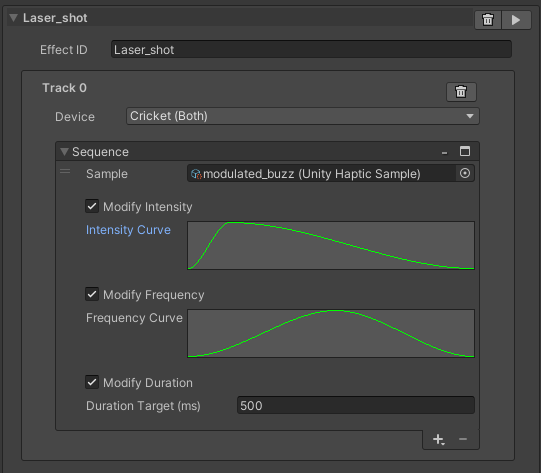This screenshot has height=473, width=541.
Task: Click the Track 0 heading
Action: (64, 88)
